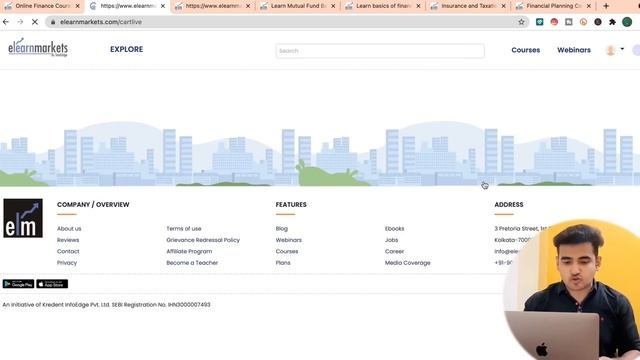Open the Contact footer link

[x=68, y=251]
